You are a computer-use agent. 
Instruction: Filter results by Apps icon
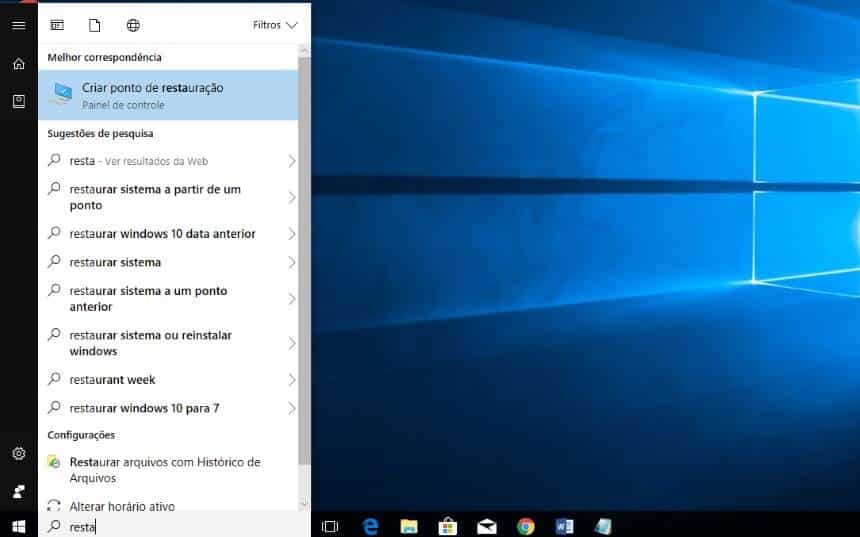point(57,25)
